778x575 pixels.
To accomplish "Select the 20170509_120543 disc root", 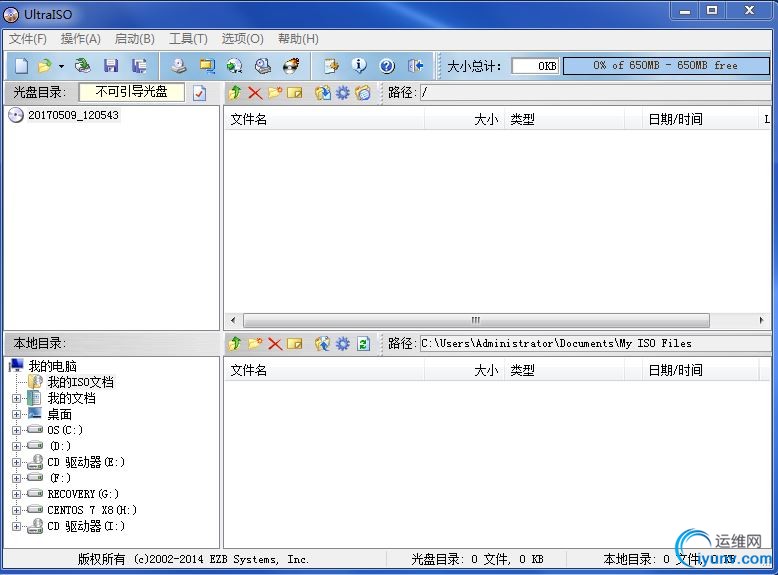I will pos(73,115).
